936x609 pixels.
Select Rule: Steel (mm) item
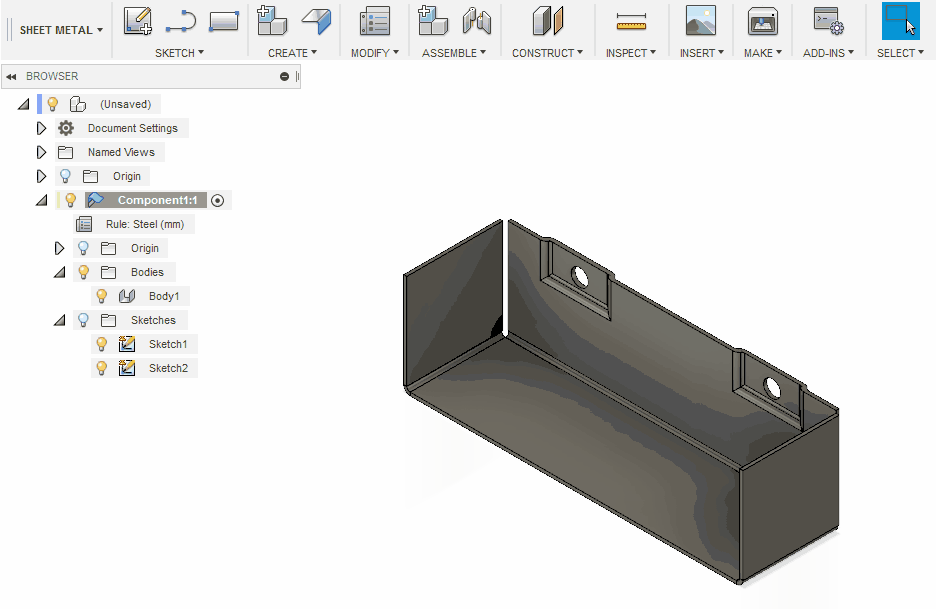[143, 224]
